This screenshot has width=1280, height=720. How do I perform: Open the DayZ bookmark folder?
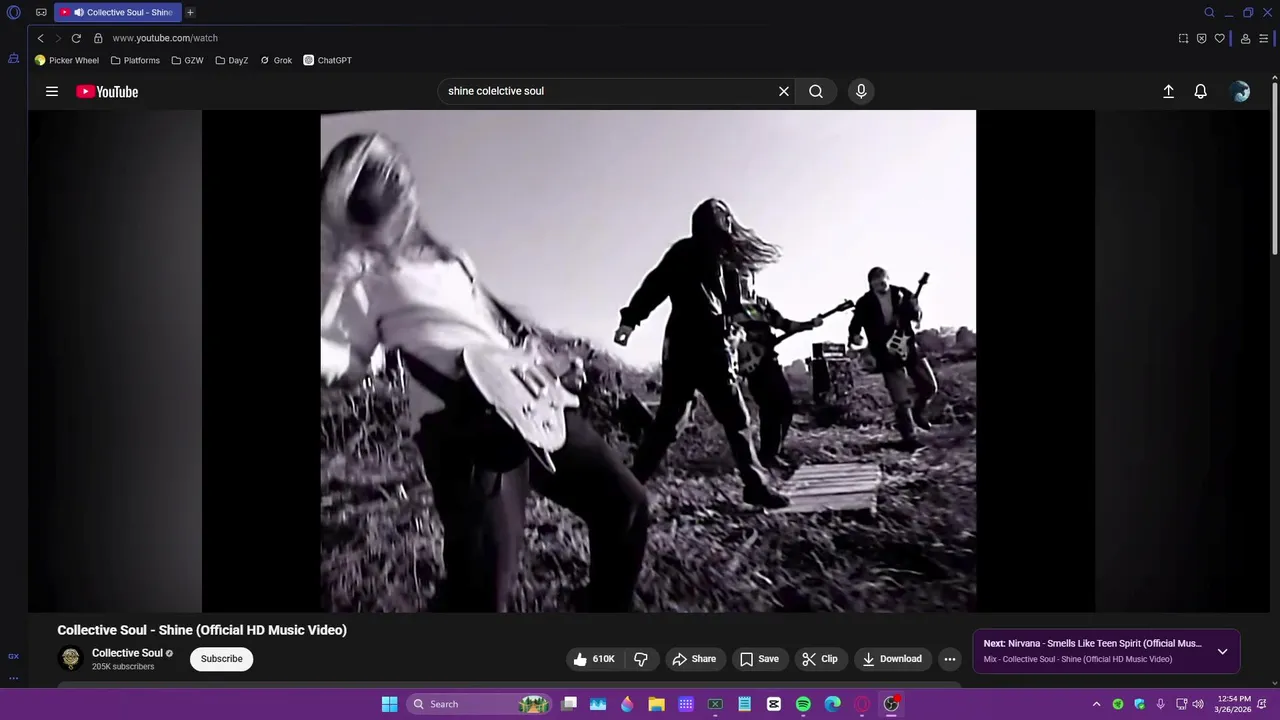point(232,60)
